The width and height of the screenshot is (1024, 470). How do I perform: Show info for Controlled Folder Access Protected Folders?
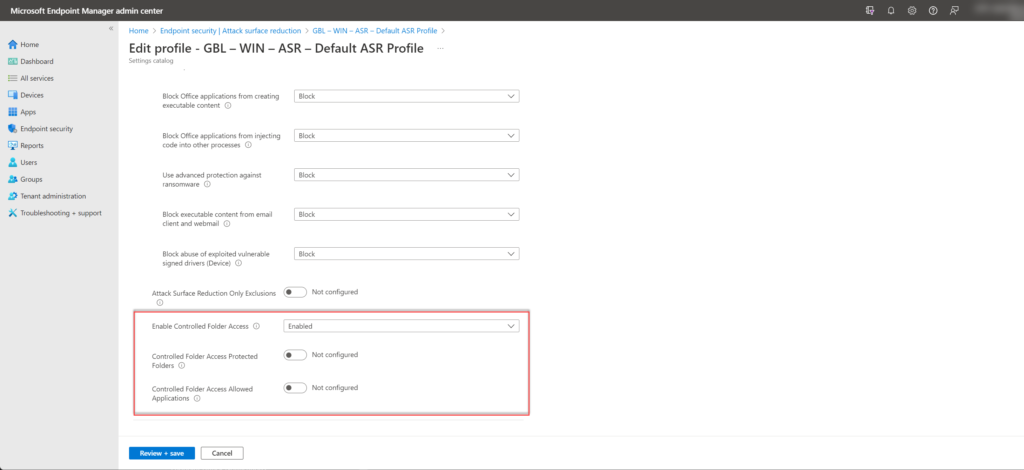click(x=182, y=366)
